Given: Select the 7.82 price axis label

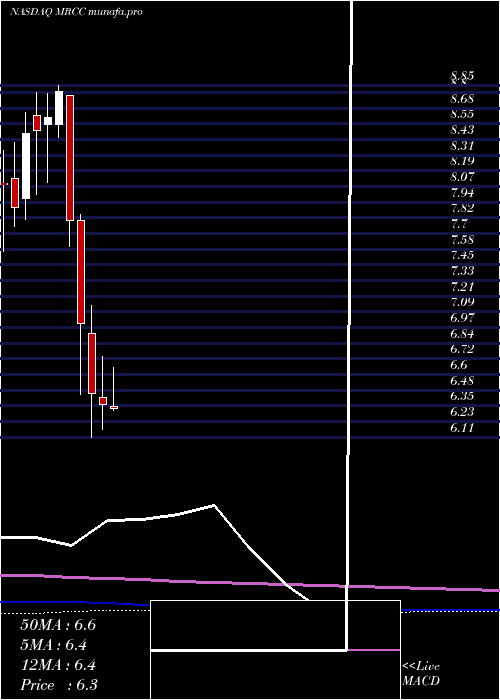Looking at the screenshot, I should click(462, 208).
